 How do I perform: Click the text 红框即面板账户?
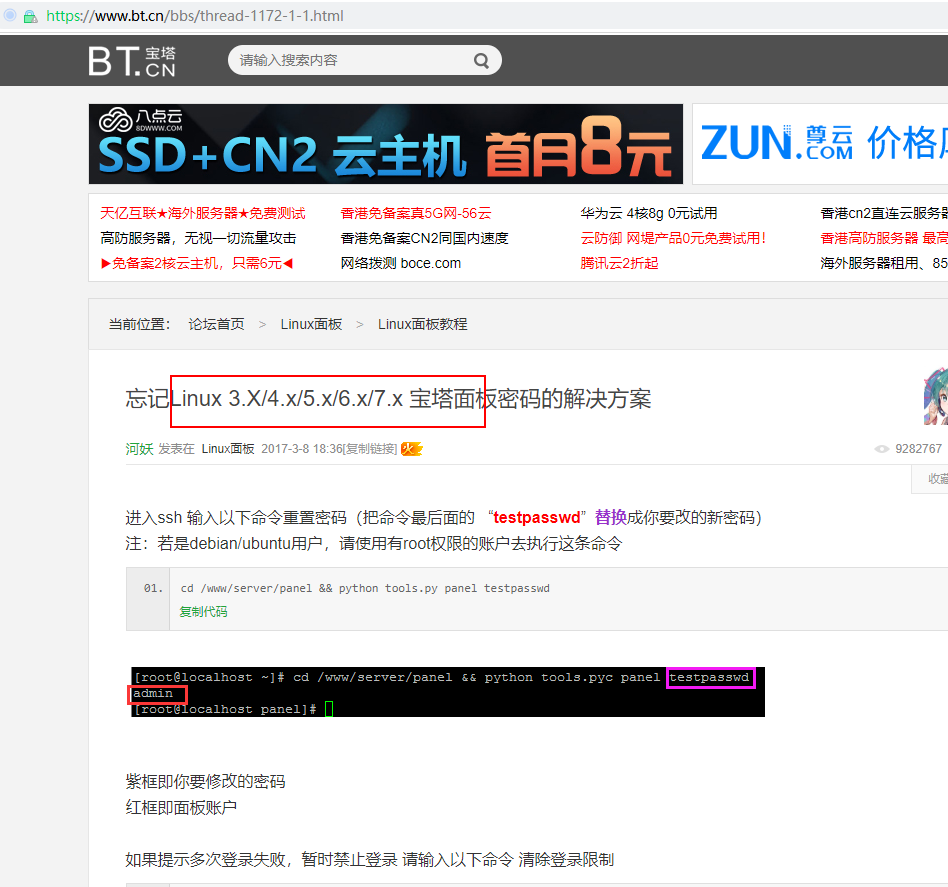coord(181,807)
